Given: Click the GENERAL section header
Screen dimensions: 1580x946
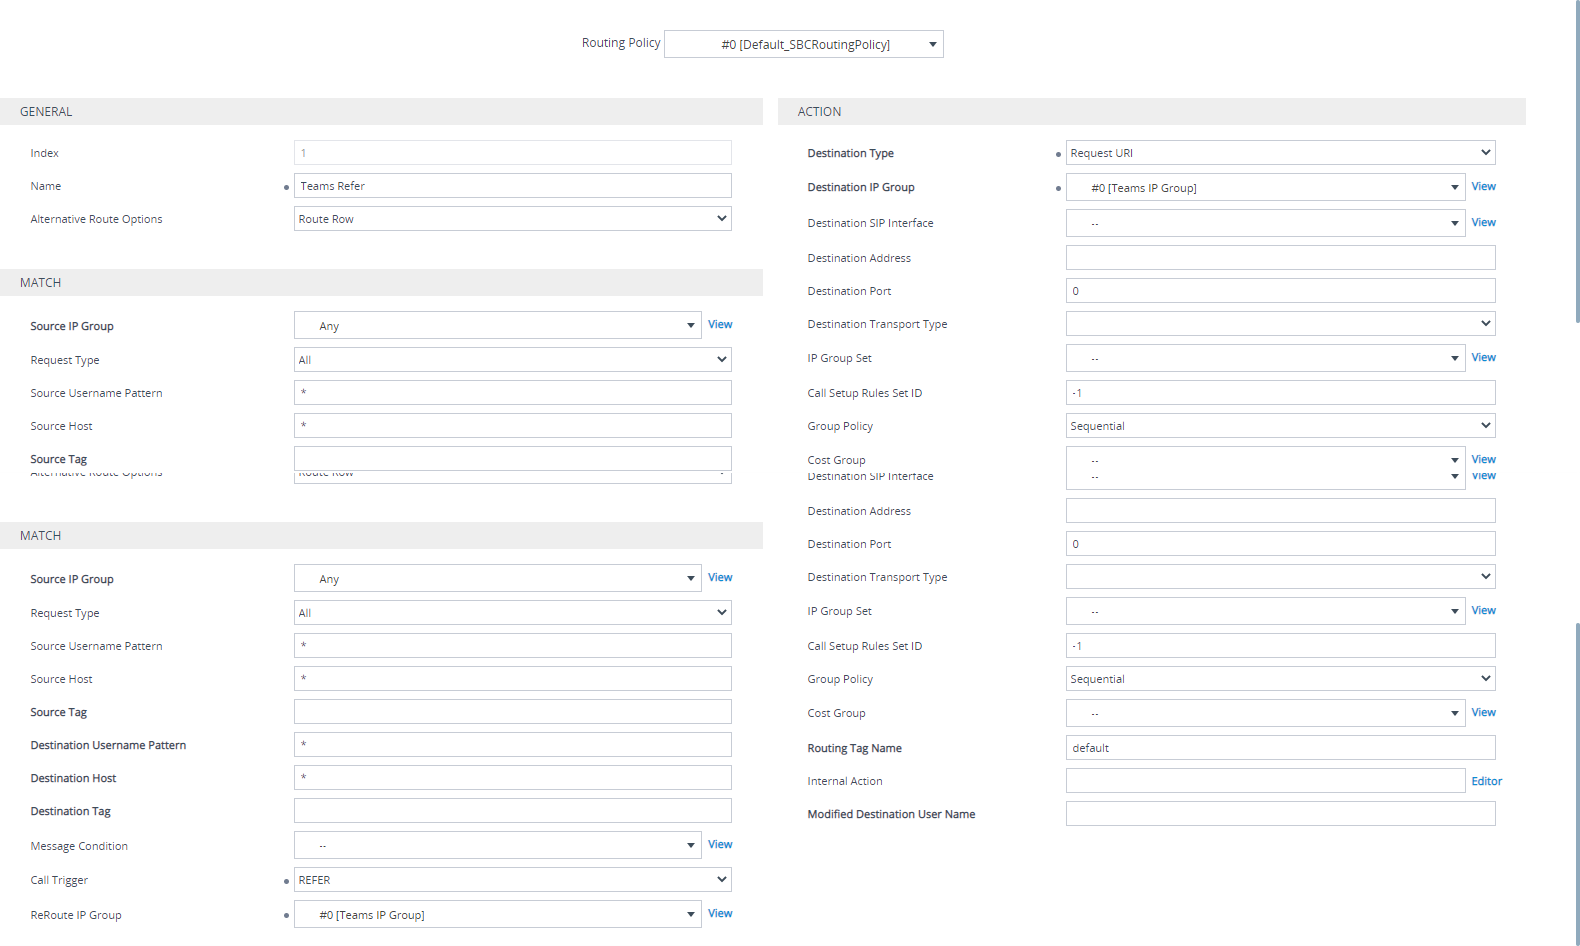Looking at the screenshot, I should point(381,112).
